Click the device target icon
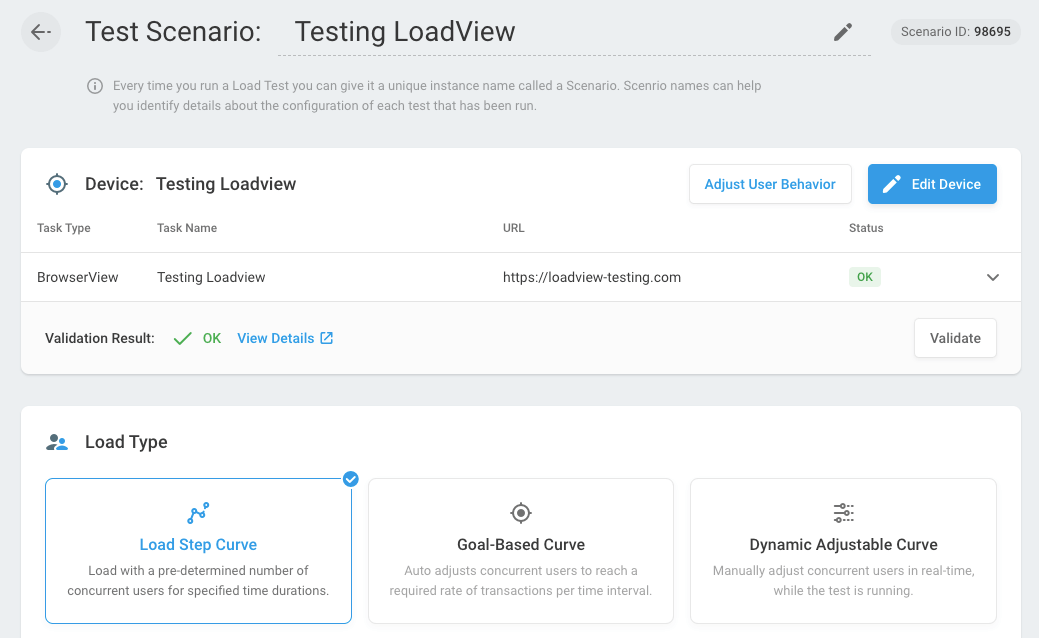 click(x=57, y=184)
